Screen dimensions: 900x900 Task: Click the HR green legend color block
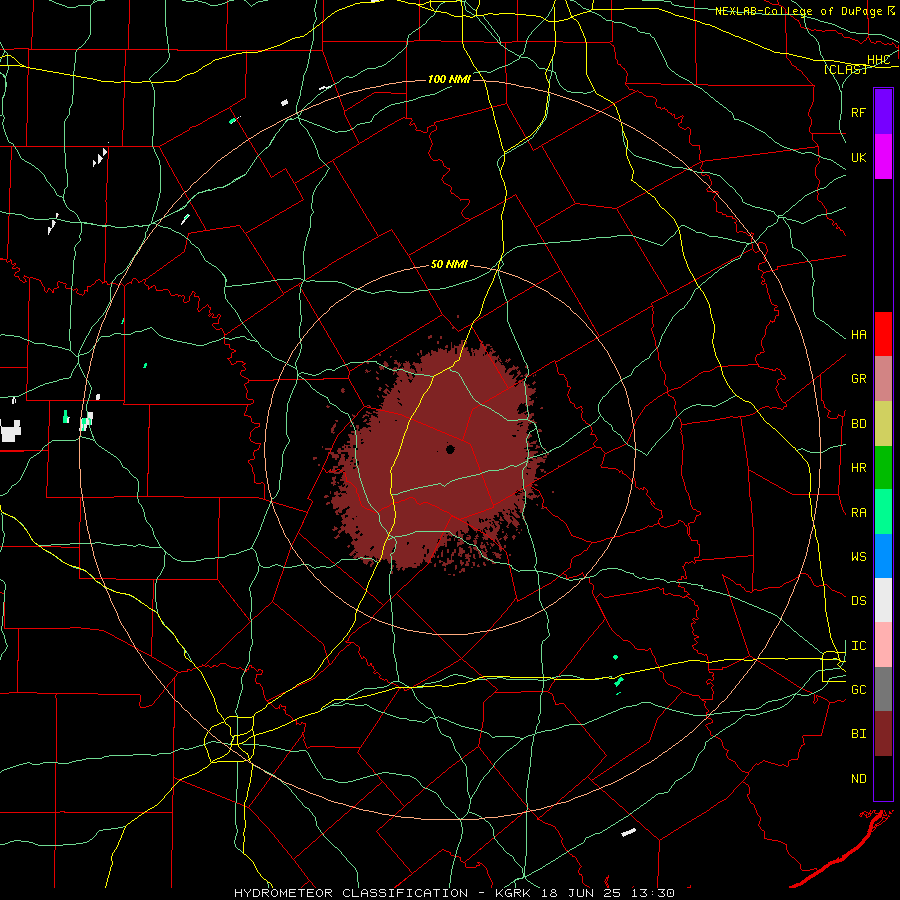(x=883, y=467)
